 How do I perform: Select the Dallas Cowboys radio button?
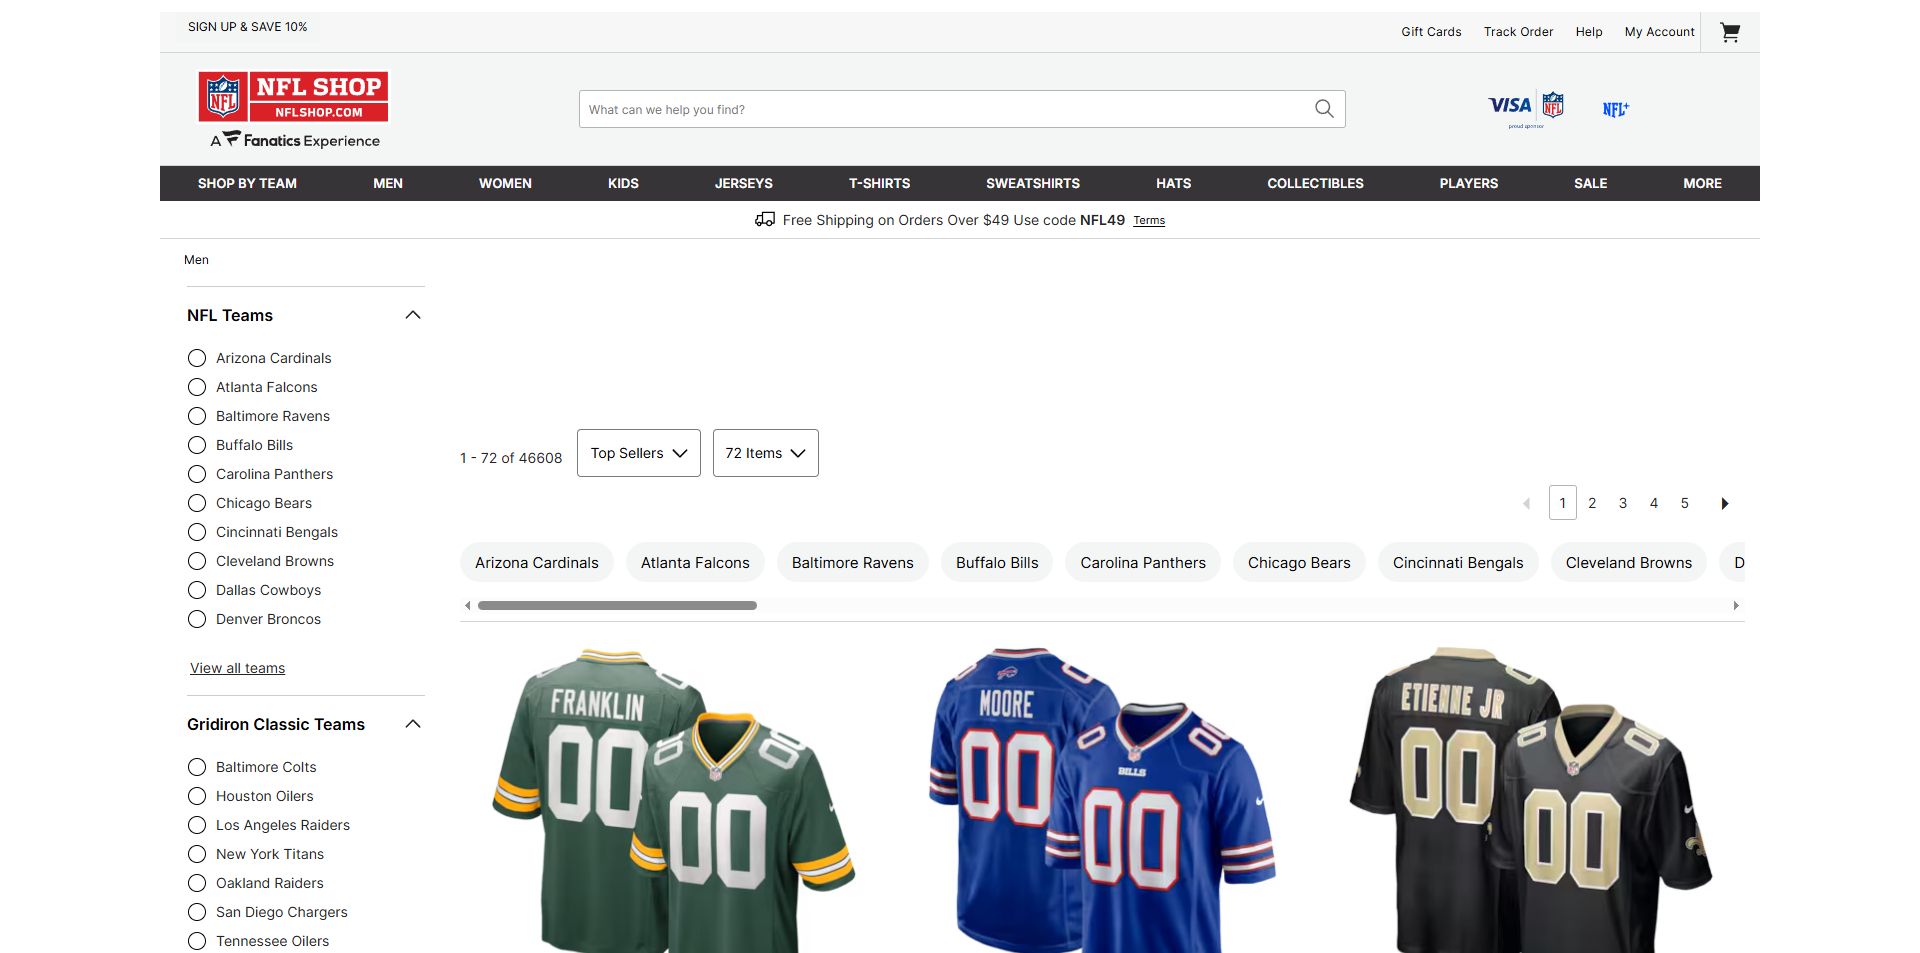[x=196, y=590]
